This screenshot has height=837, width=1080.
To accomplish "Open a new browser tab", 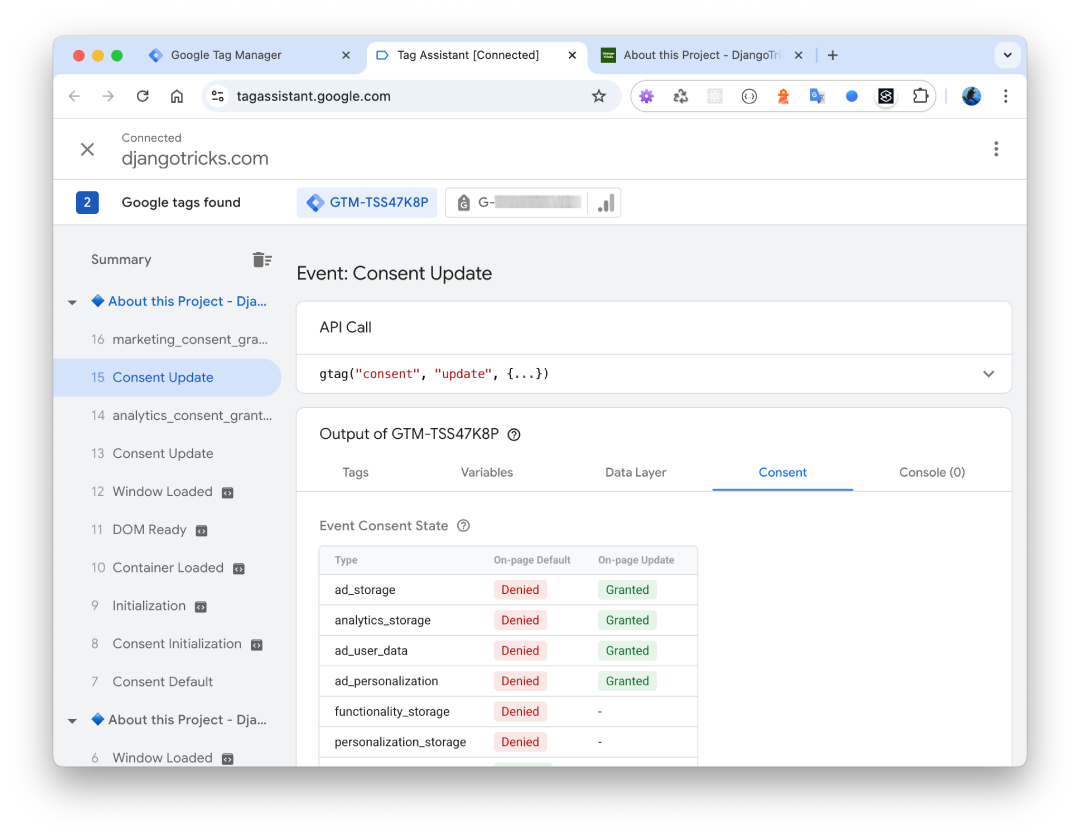I will click(833, 55).
